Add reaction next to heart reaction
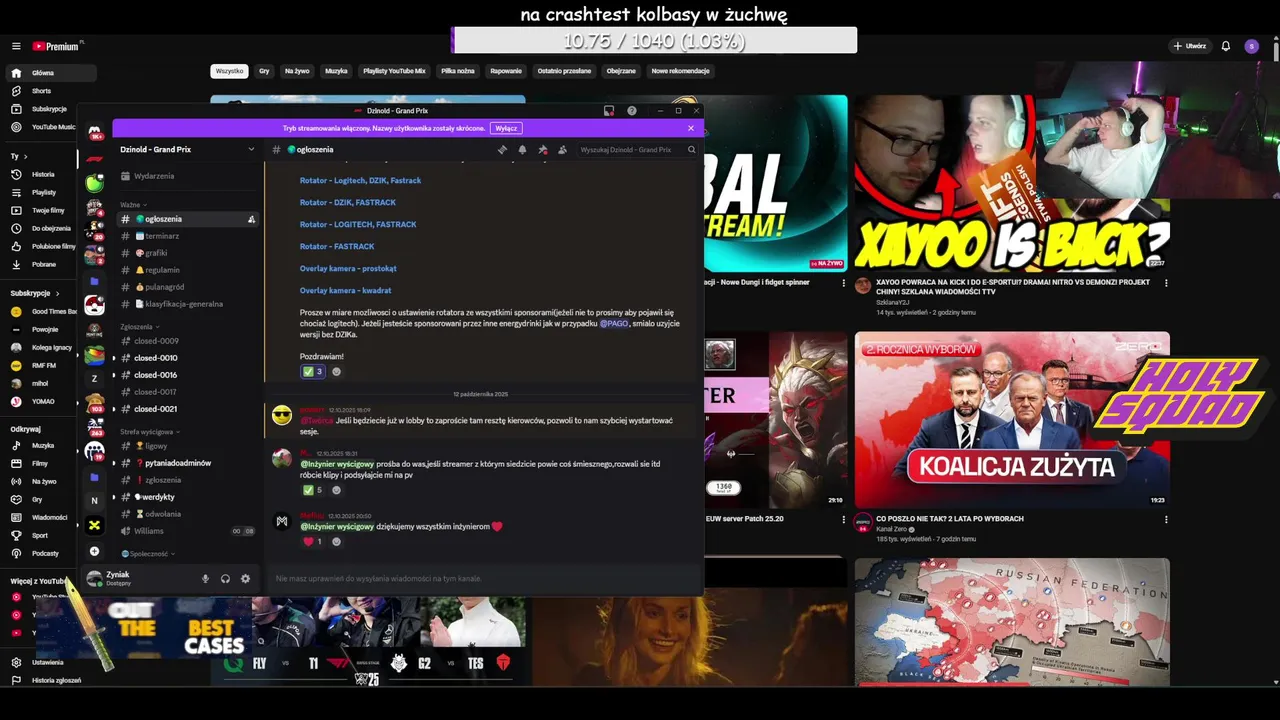The image size is (1280, 720). pyautogui.click(x=336, y=541)
